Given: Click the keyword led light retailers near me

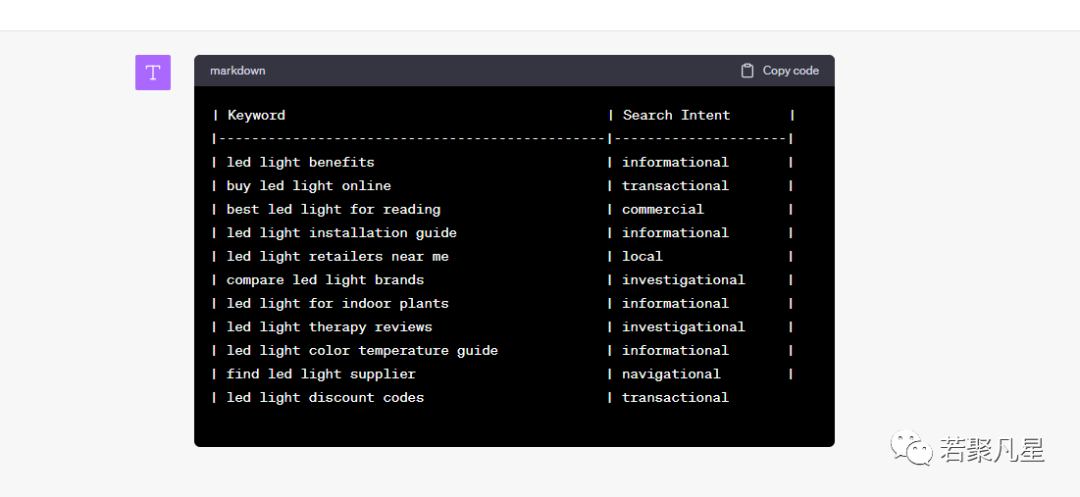Looking at the screenshot, I should 338,256.
